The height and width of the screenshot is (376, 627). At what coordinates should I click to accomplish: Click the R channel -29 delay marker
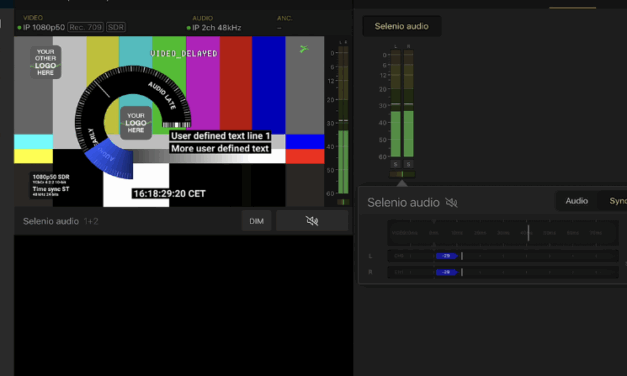[x=446, y=272]
